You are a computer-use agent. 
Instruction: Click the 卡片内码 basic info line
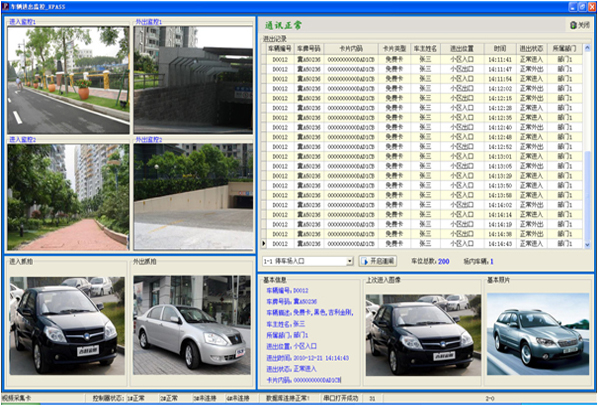click(x=304, y=380)
